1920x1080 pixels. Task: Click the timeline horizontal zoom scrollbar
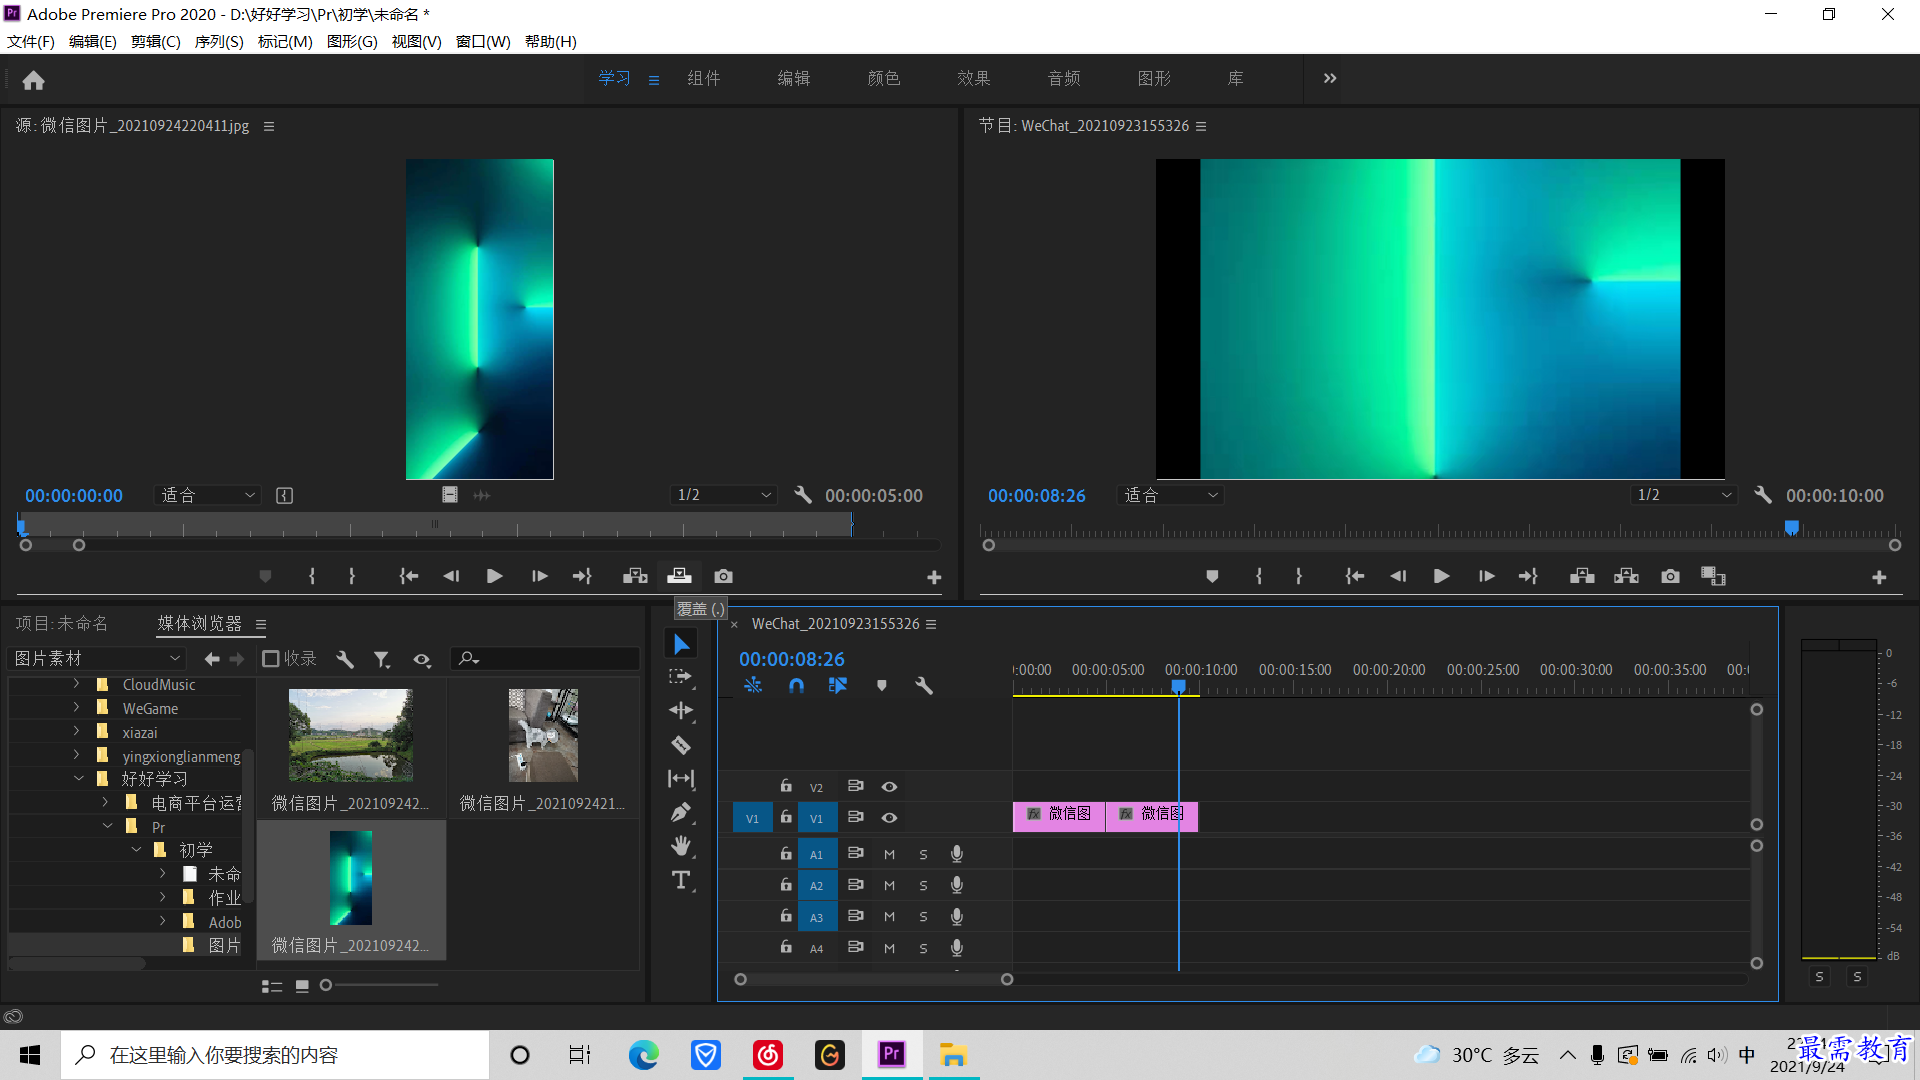point(874,980)
